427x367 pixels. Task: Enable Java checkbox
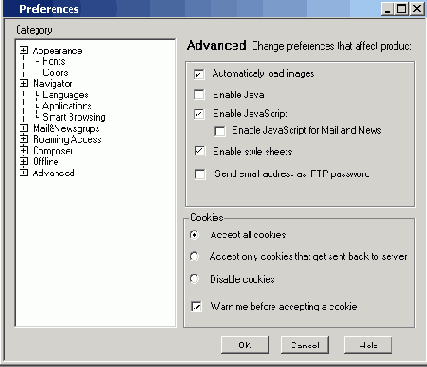(x=199, y=95)
